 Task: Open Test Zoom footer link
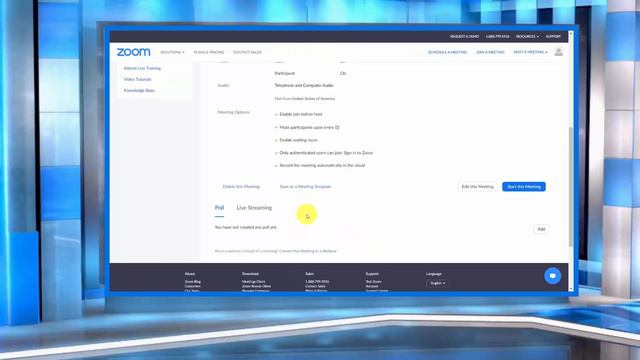coord(373,282)
